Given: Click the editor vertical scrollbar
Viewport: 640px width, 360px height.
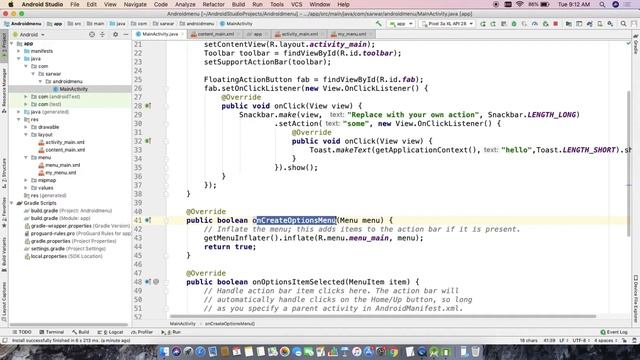Looking at the screenshot, I should (628, 163).
